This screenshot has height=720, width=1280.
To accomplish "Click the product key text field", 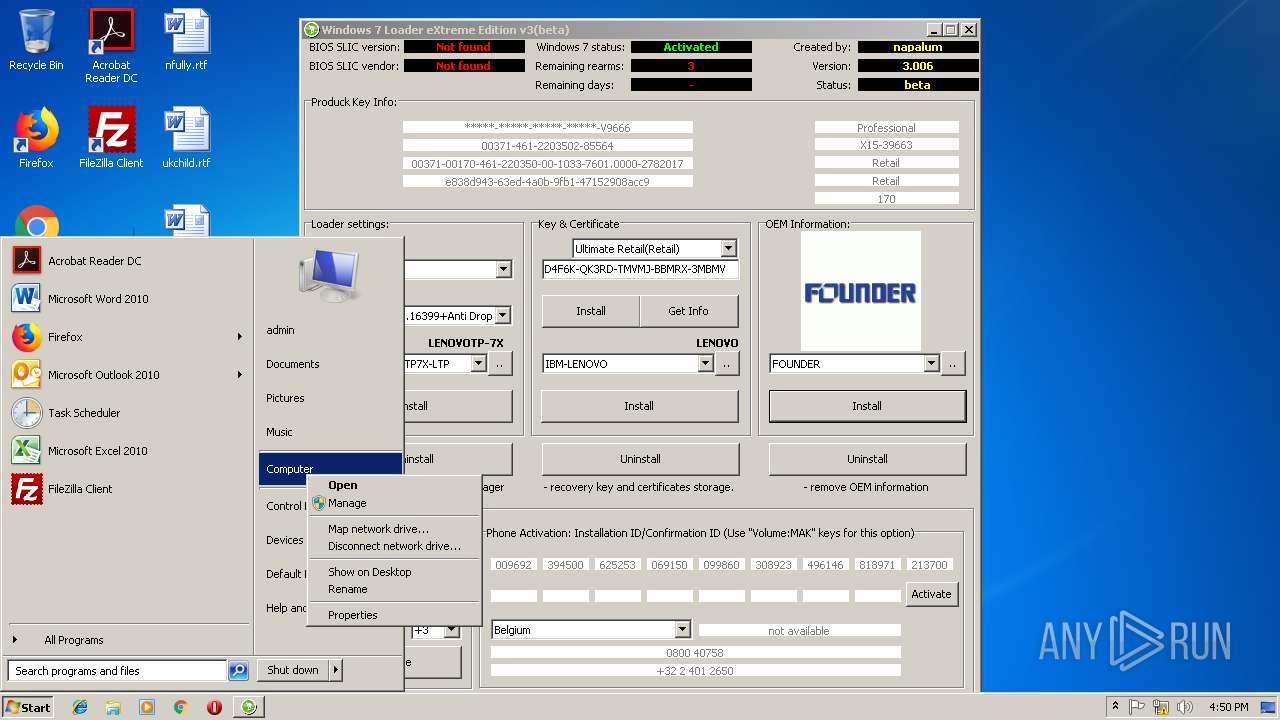I will tap(640, 269).
